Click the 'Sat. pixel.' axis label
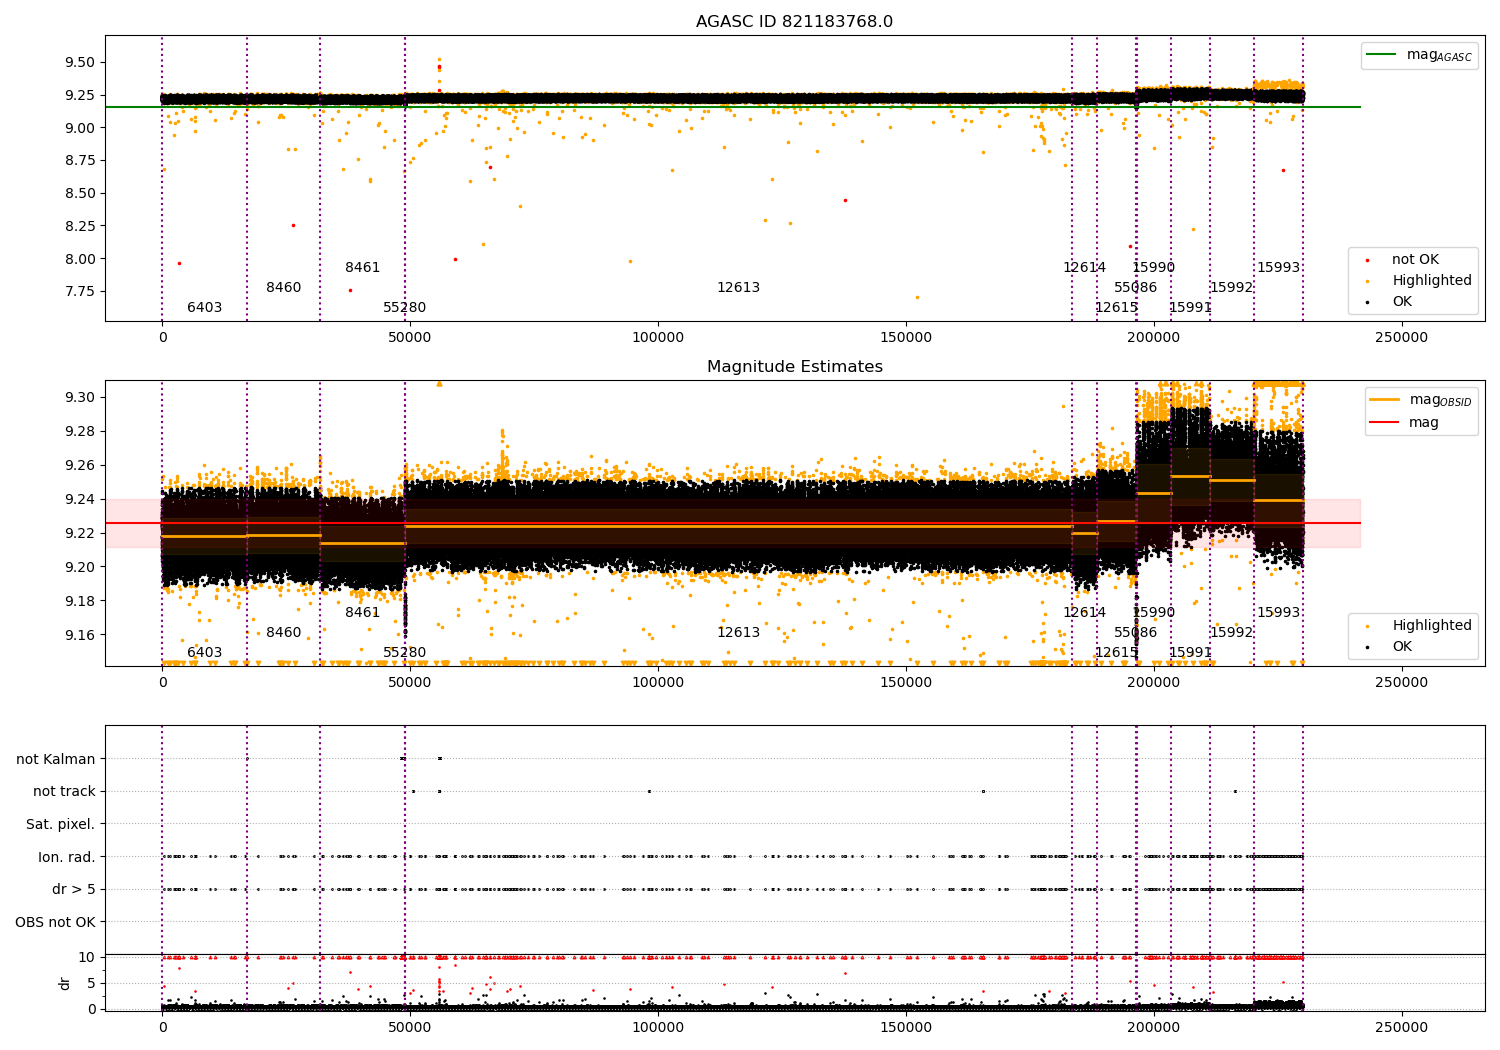The image size is (1500, 1050). [x=61, y=825]
